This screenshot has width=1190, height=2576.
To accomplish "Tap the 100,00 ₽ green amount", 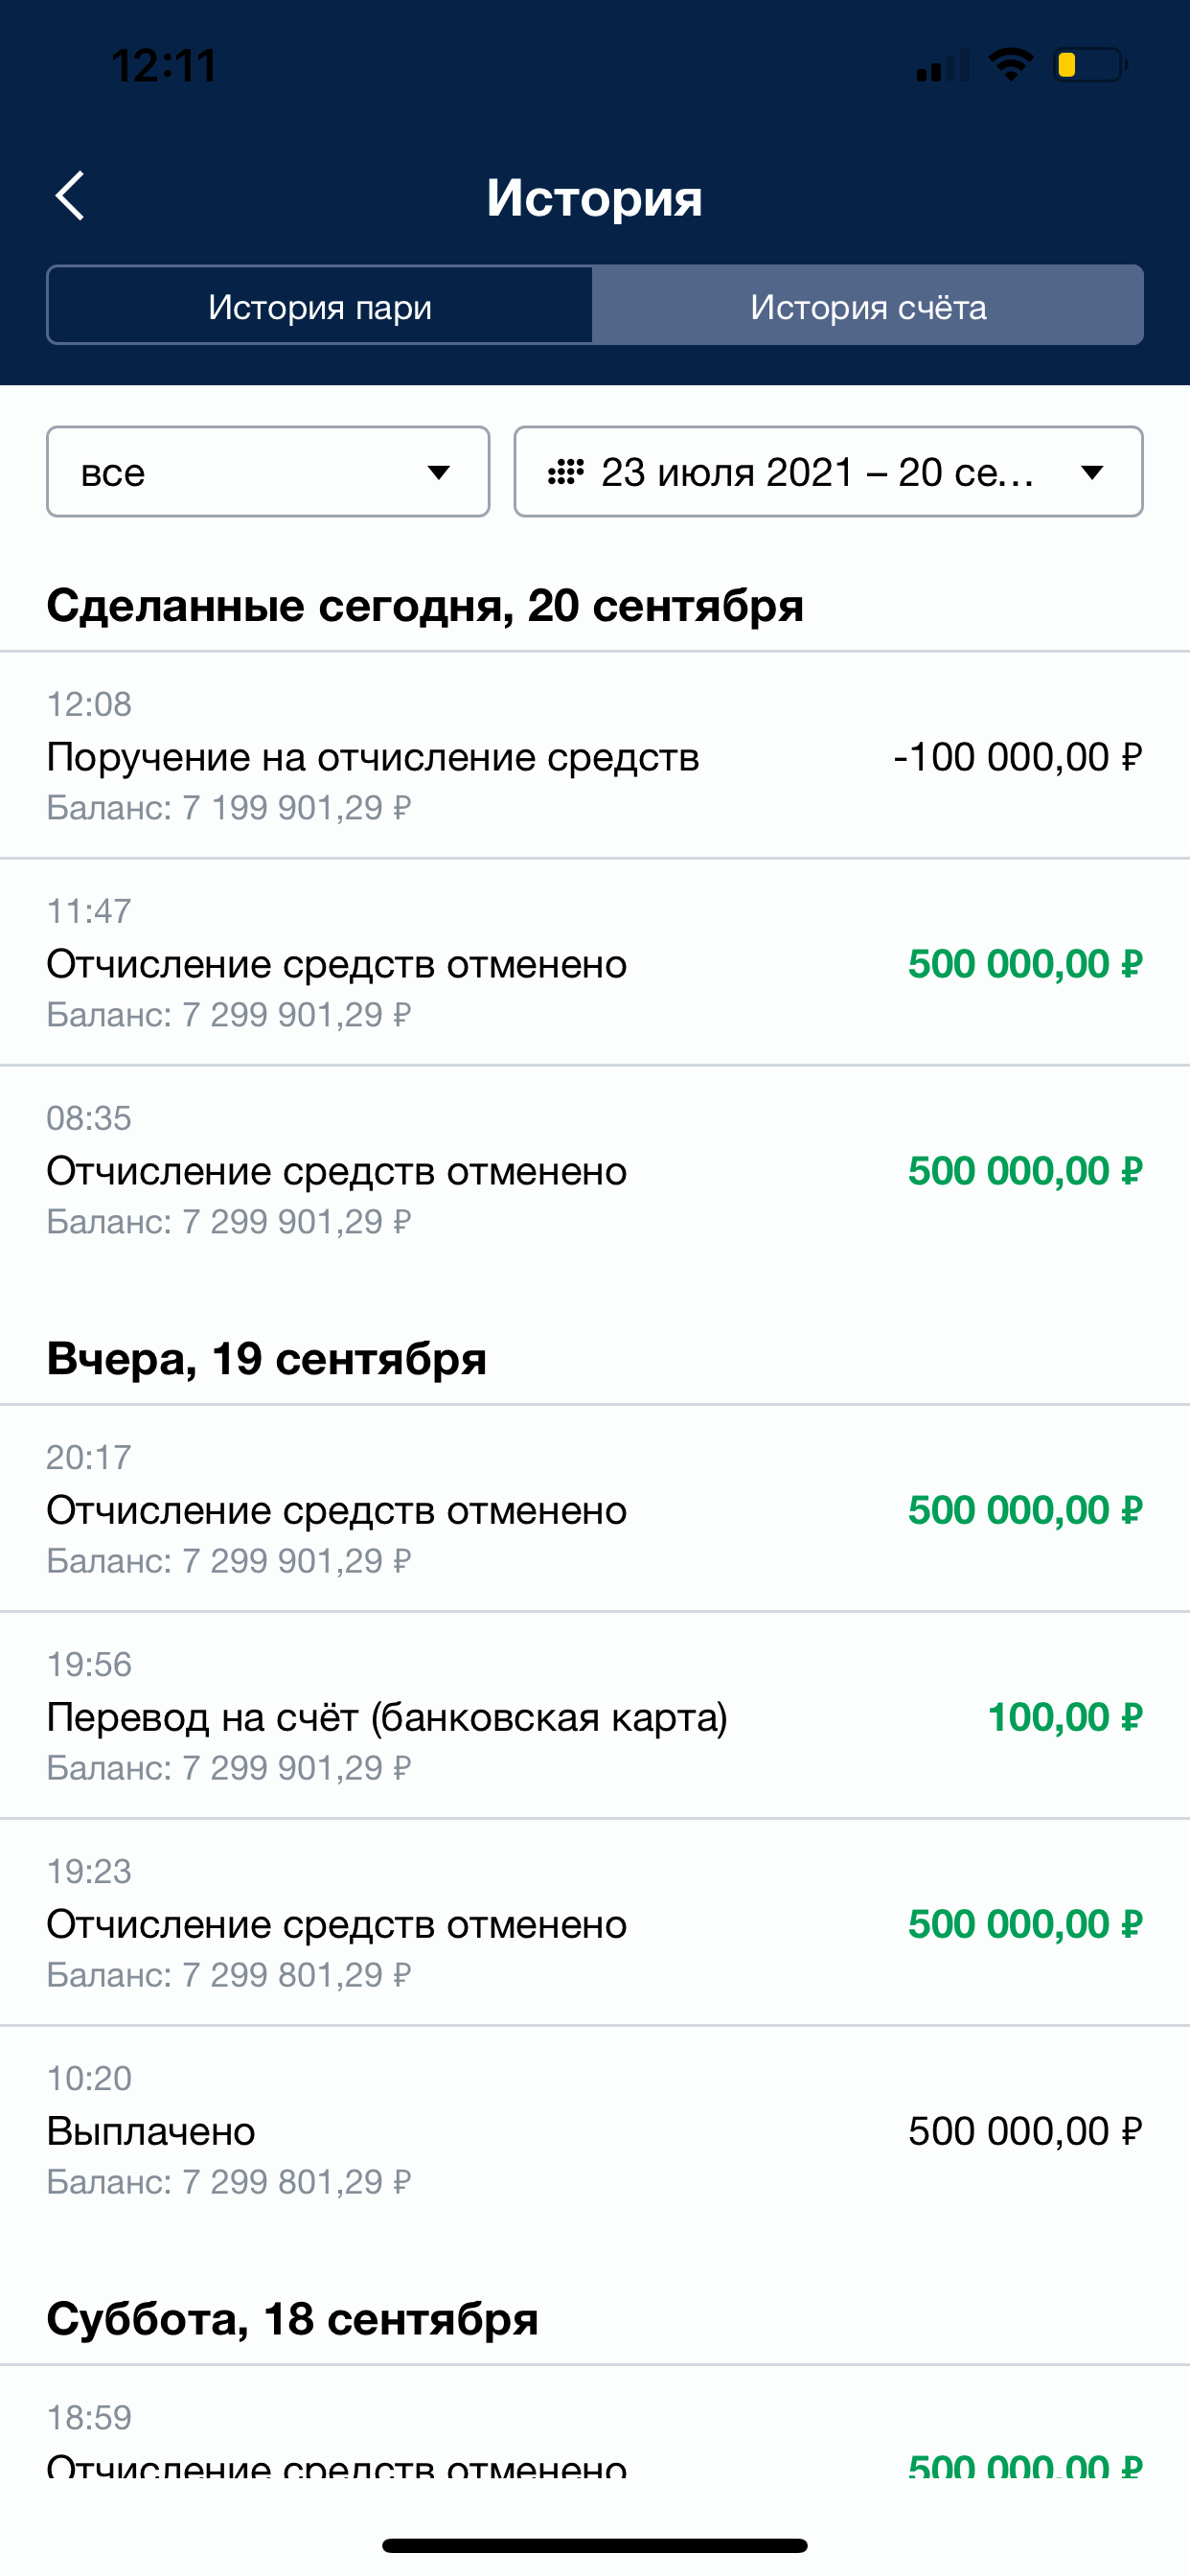I will click(1064, 1717).
